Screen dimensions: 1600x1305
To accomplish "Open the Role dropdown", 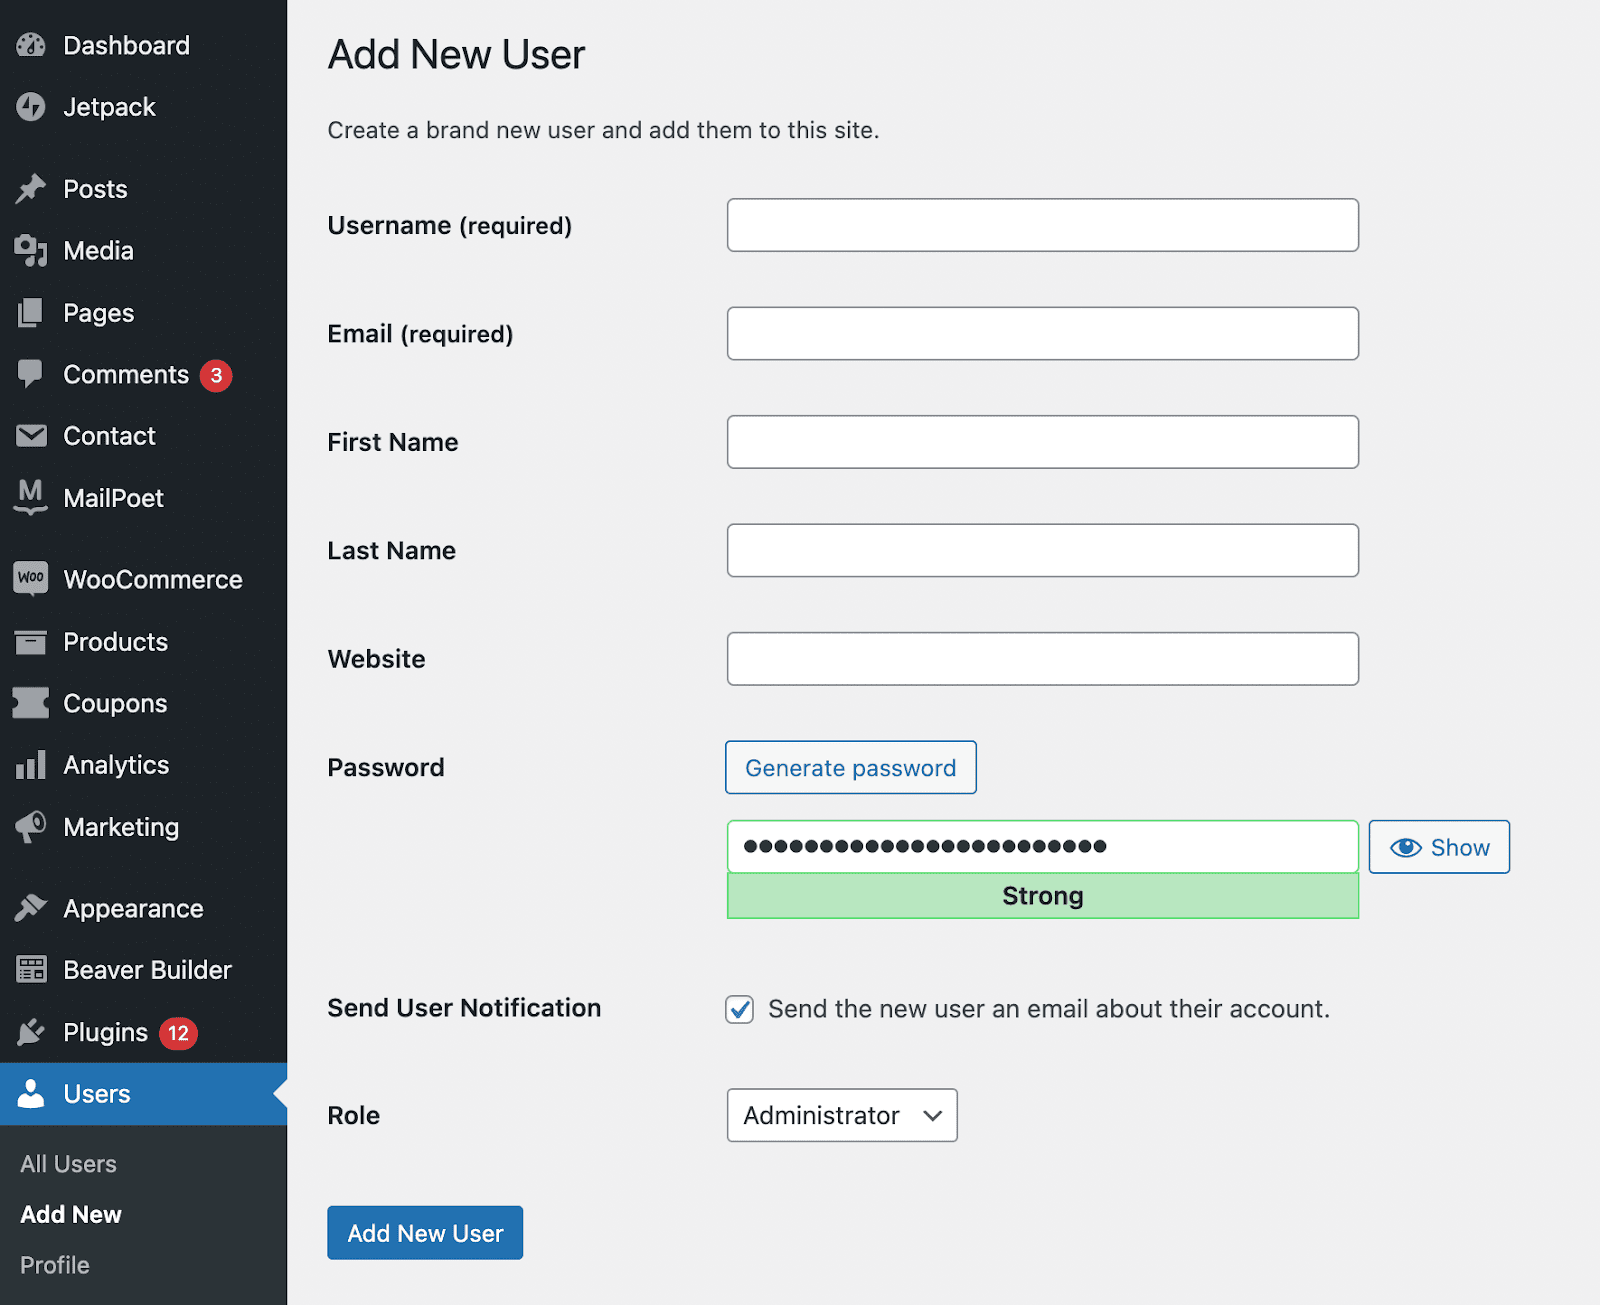I will [841, 1115].
